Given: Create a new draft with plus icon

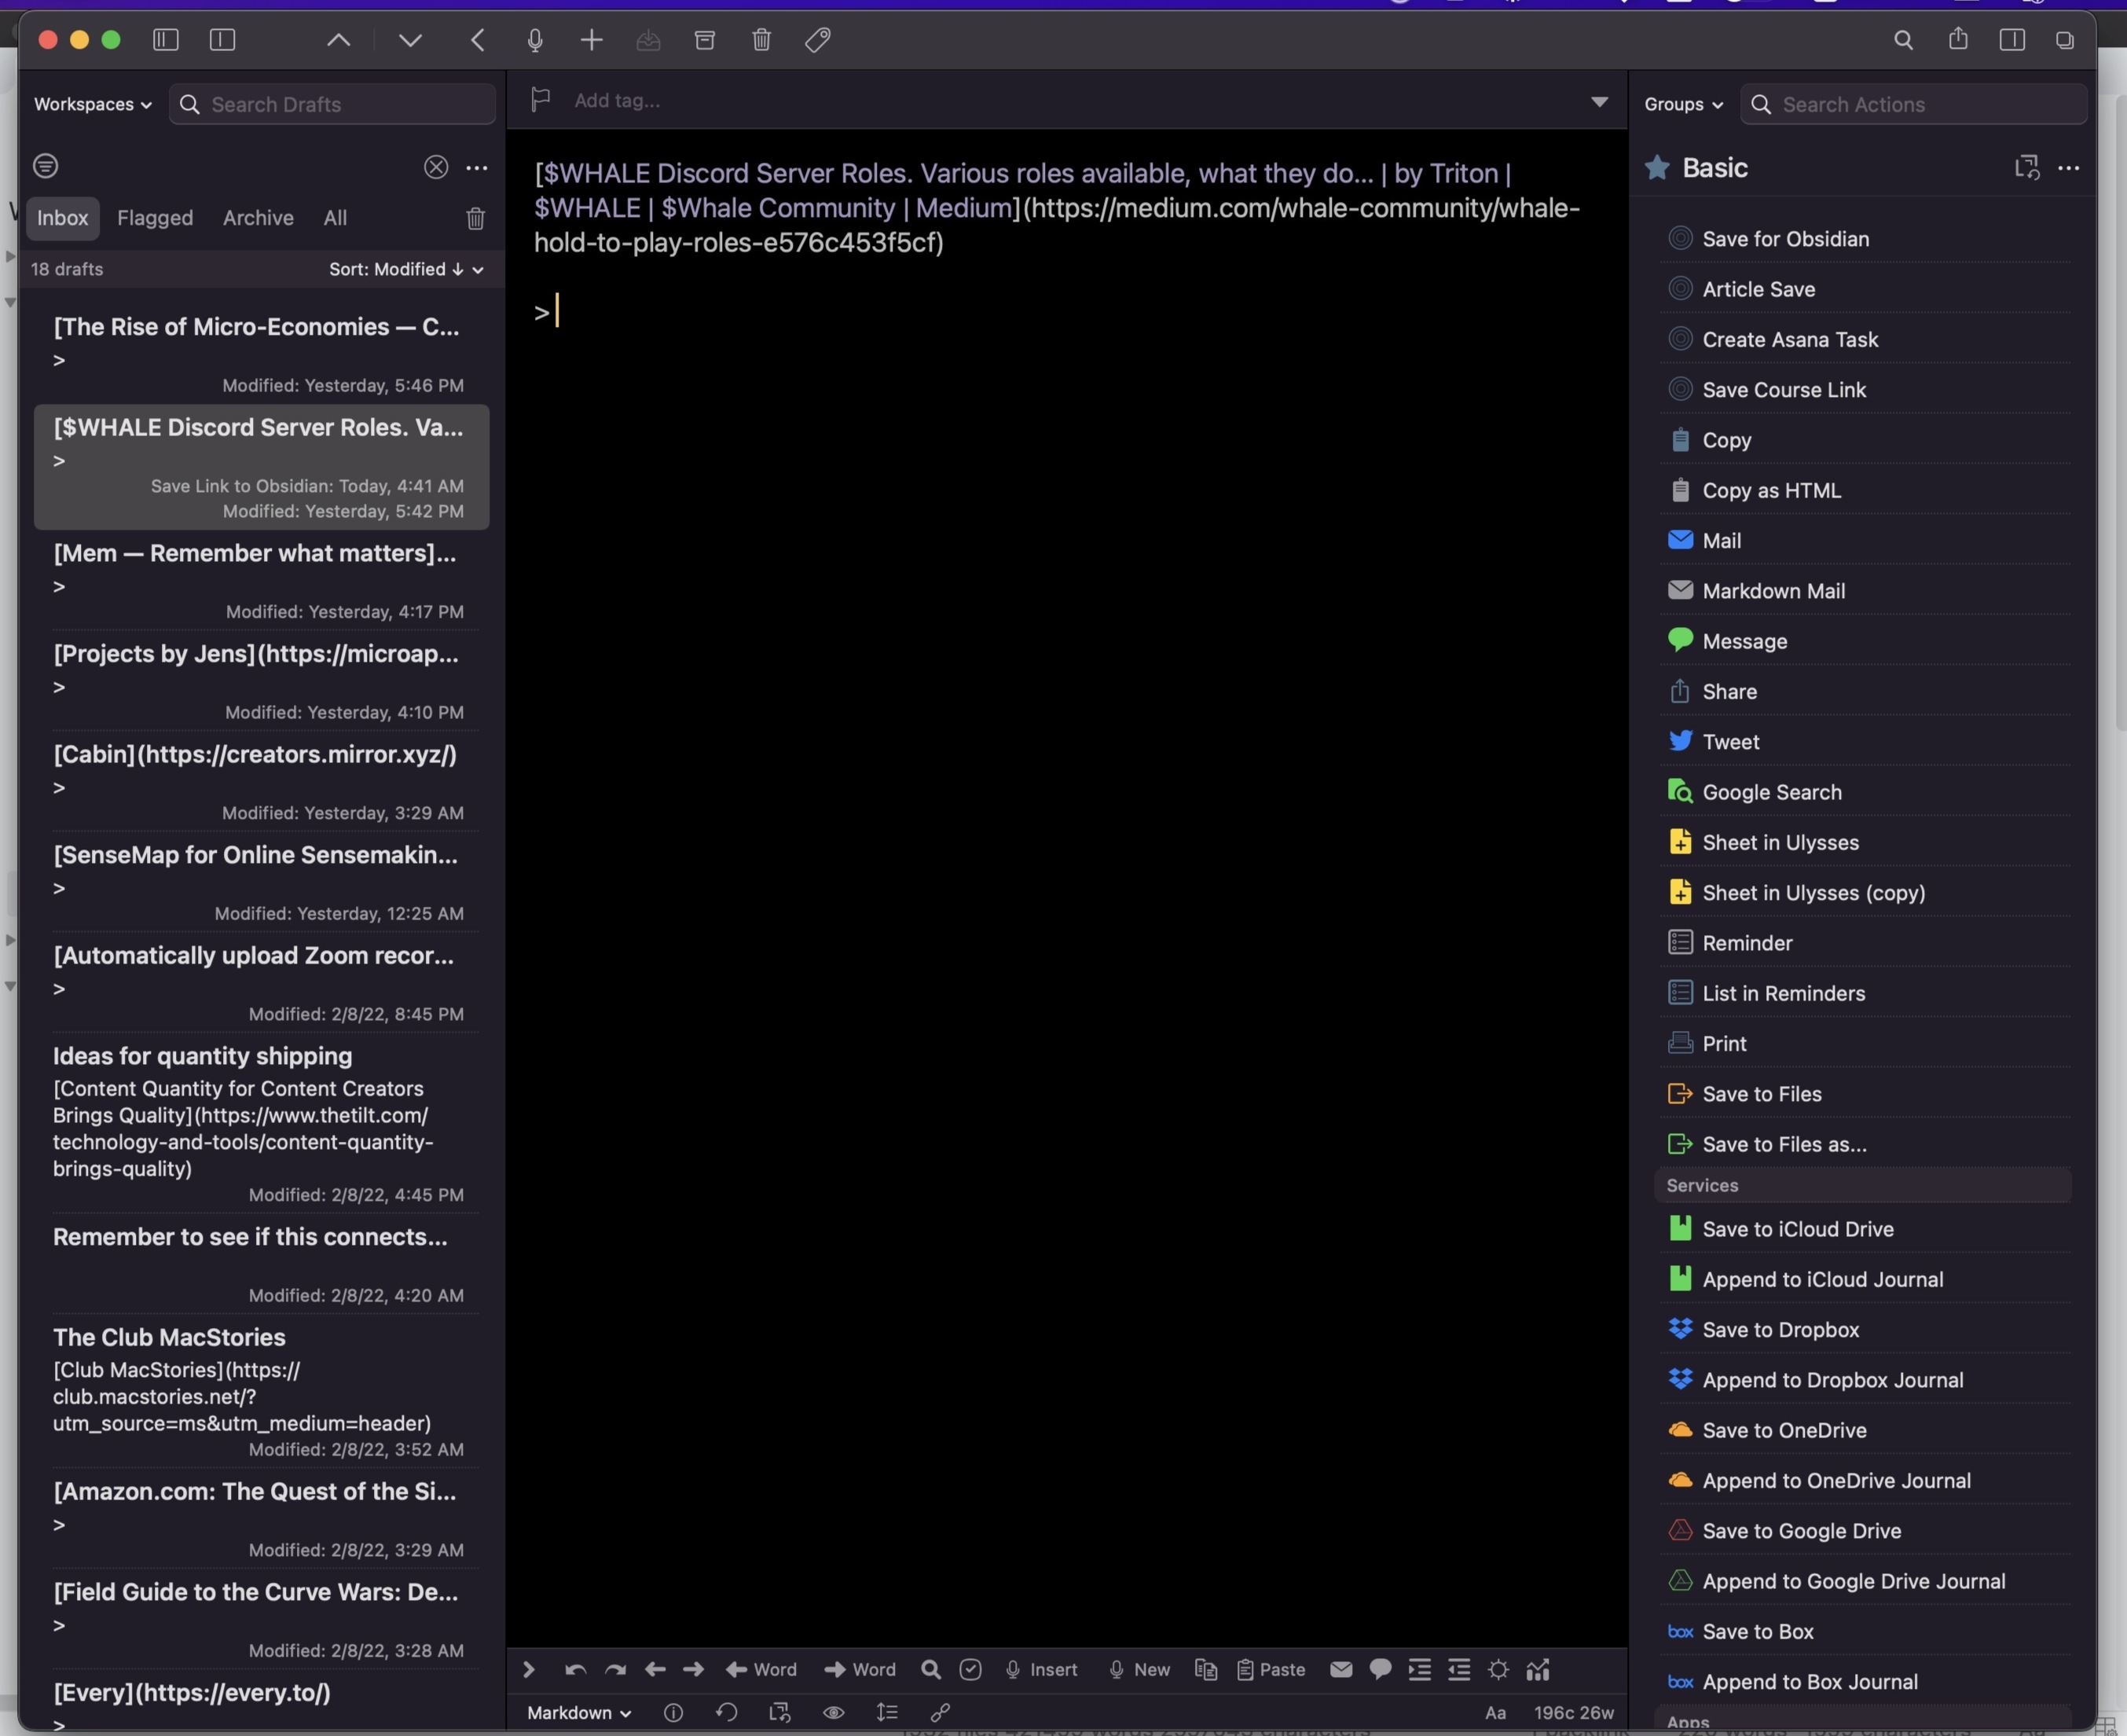Looking at the screenshot, I should point(592,40).
